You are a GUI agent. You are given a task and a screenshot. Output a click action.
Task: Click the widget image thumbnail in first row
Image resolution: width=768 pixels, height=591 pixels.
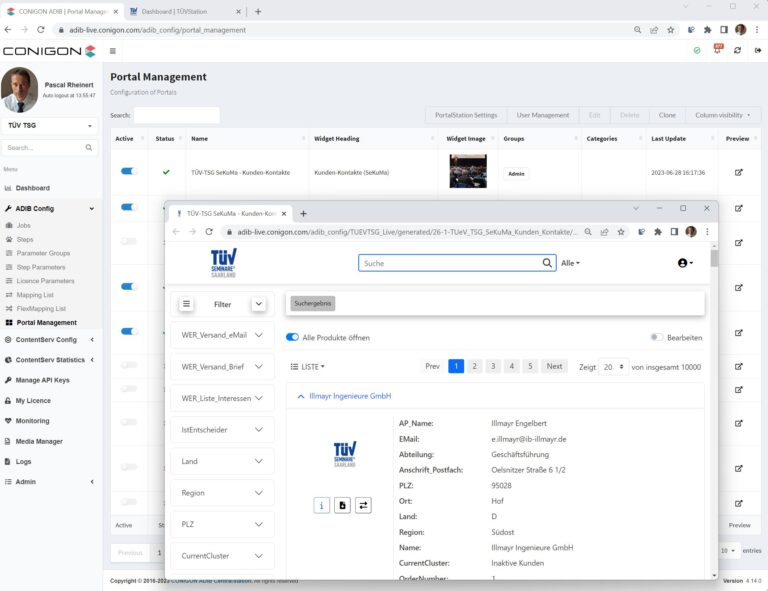[x=468, y=171]
